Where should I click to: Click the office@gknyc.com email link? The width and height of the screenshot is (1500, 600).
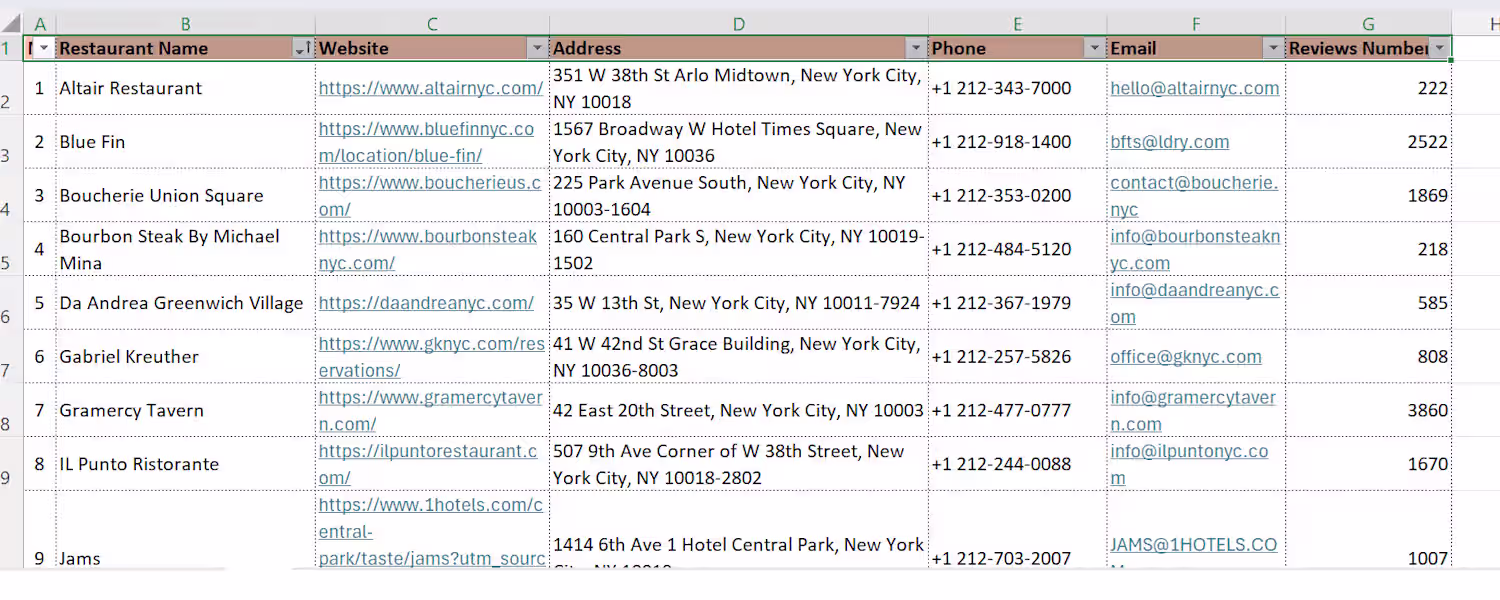coord(1186,357)
